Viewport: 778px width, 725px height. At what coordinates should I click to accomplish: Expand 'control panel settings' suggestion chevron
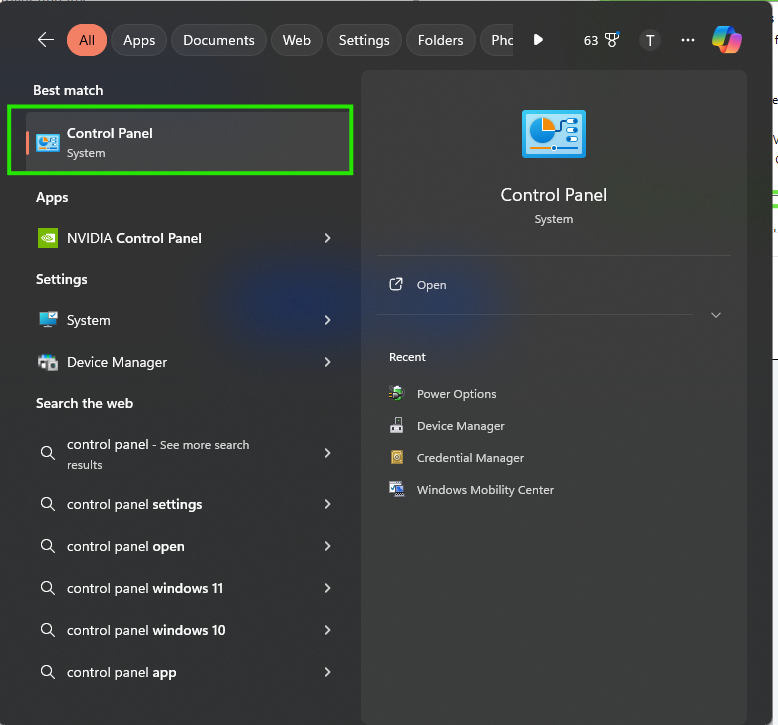tap(327, 504)
